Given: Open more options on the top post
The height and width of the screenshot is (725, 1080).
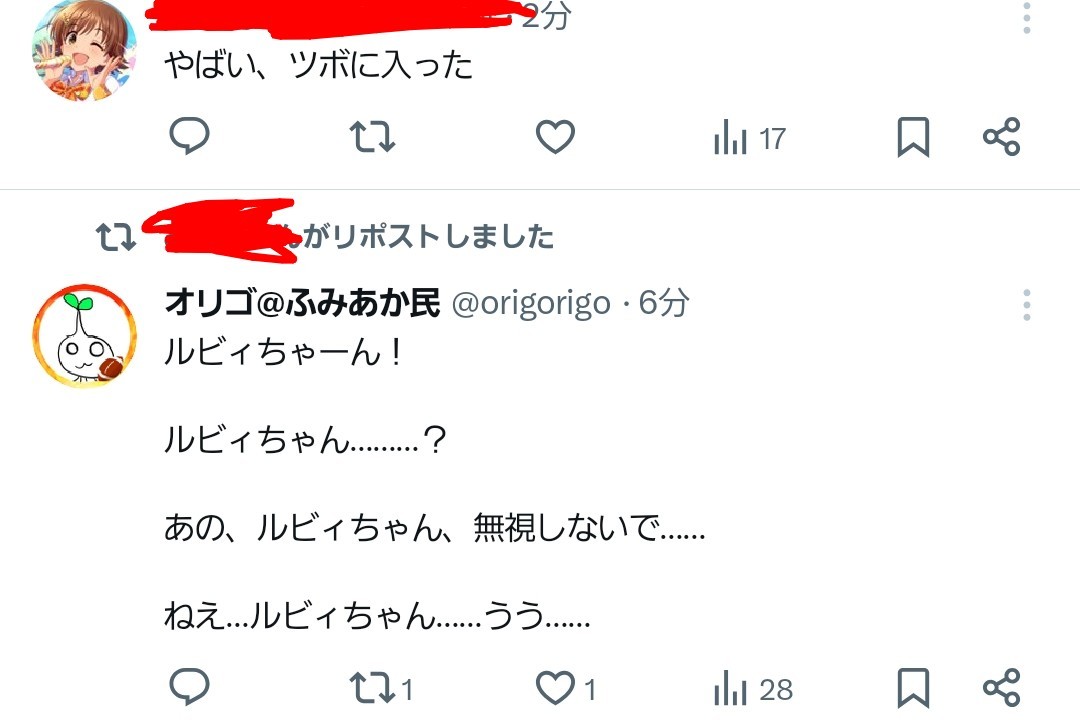Looking at the screenshot, I should 1026,17.
